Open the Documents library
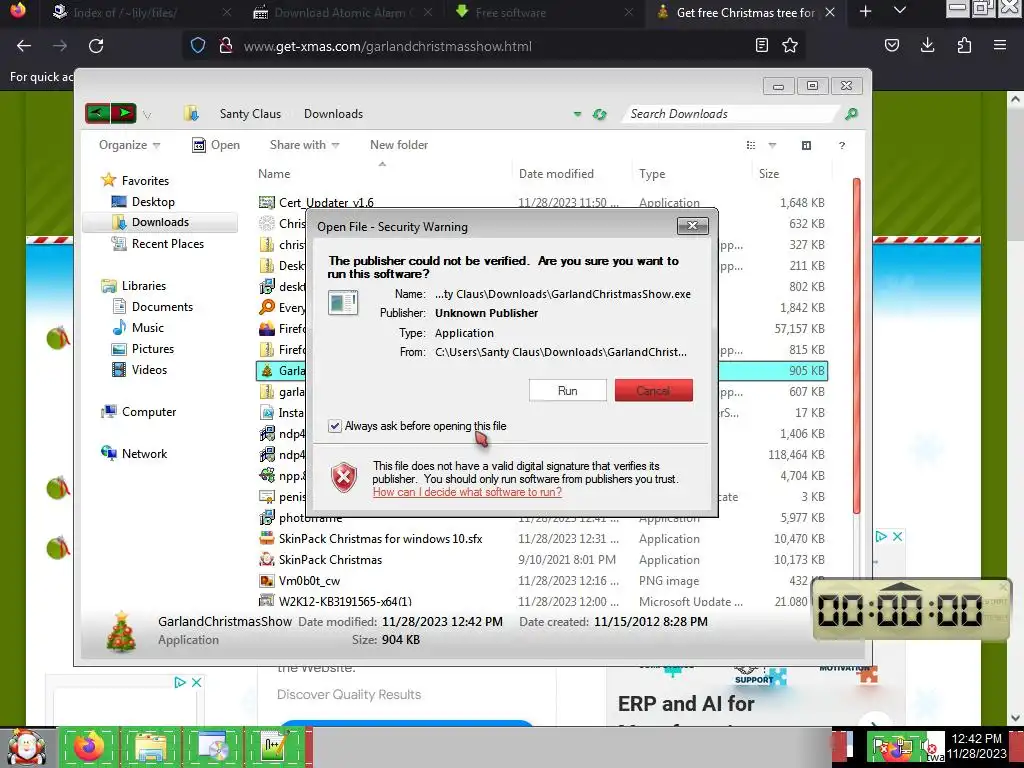 tap(153, 306)
